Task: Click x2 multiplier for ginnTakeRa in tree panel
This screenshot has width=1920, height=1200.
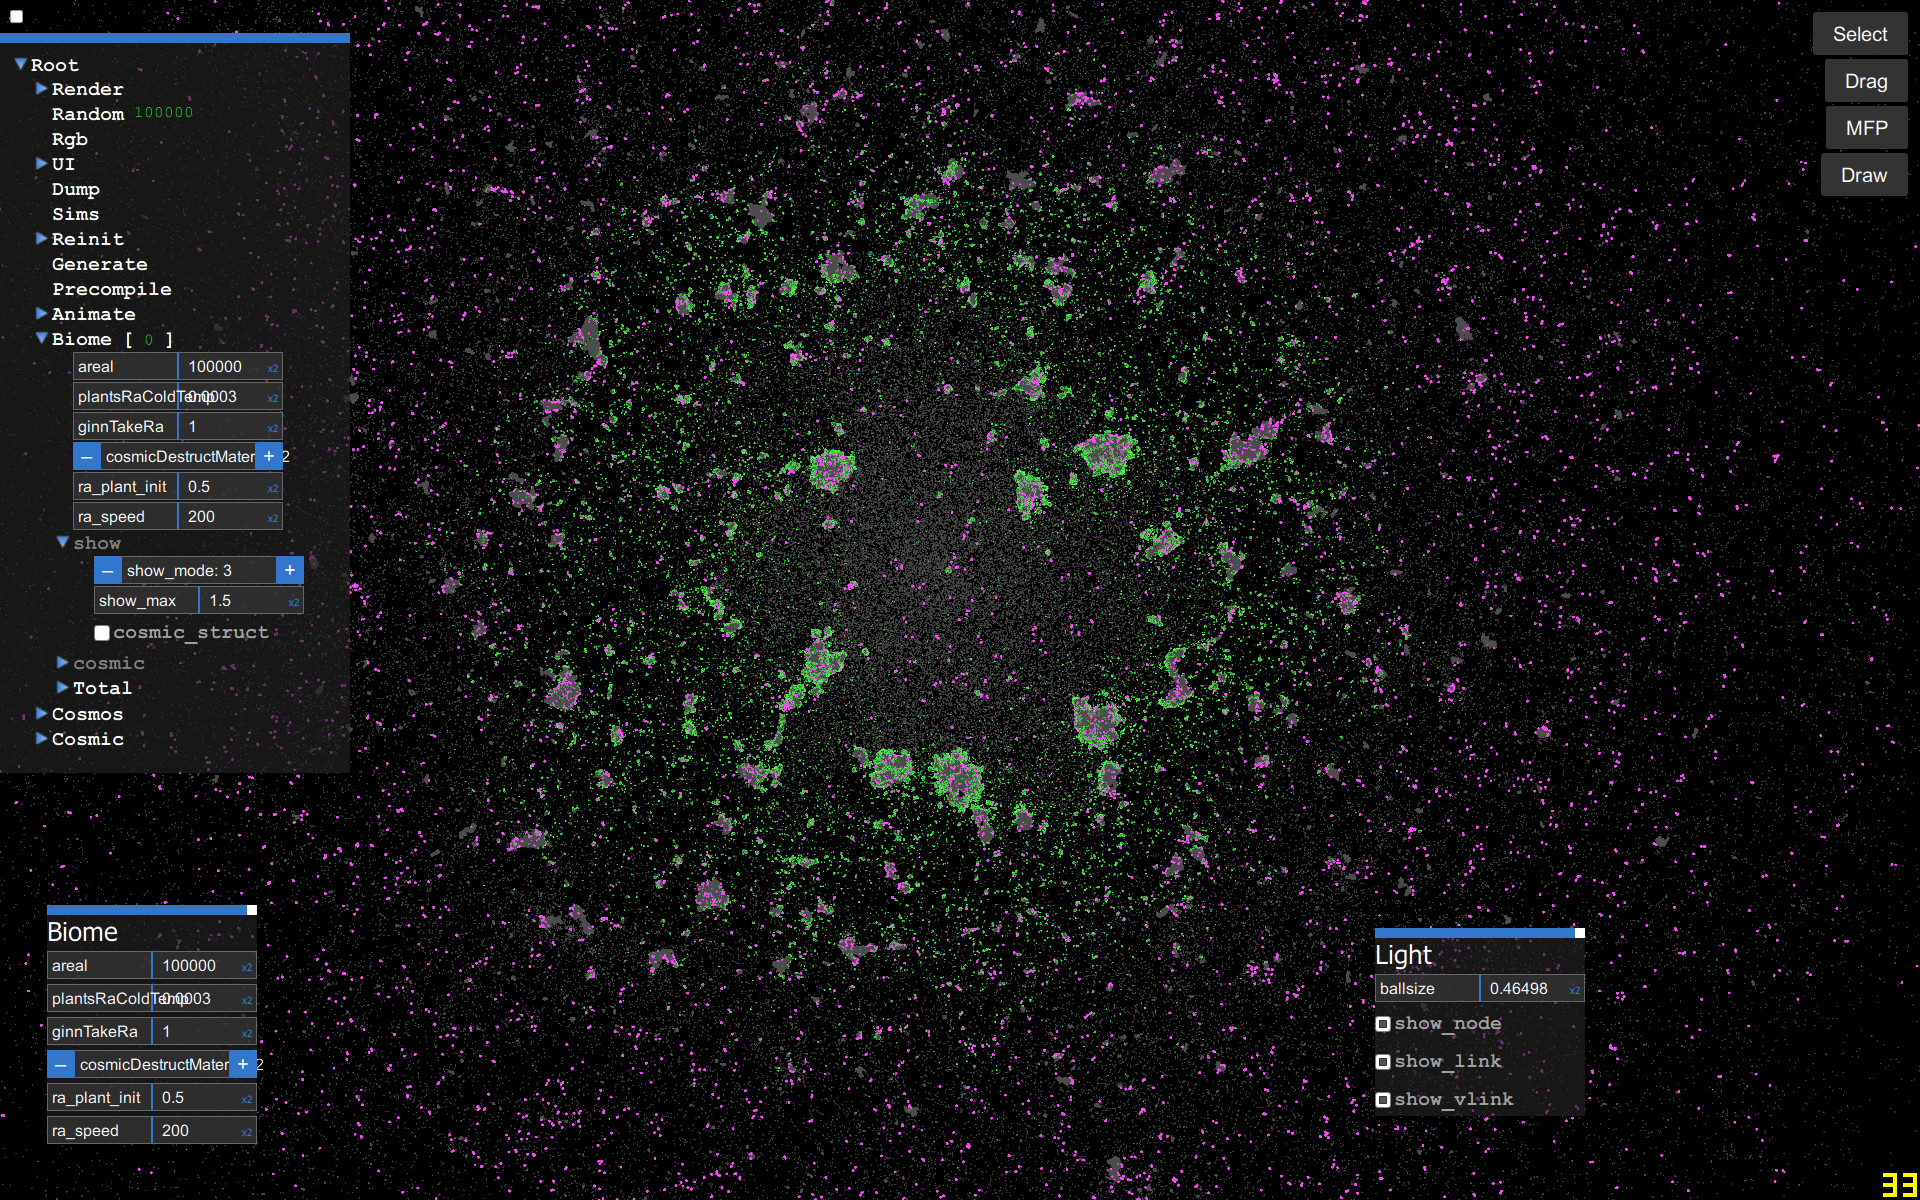Action: click(273, 428)
